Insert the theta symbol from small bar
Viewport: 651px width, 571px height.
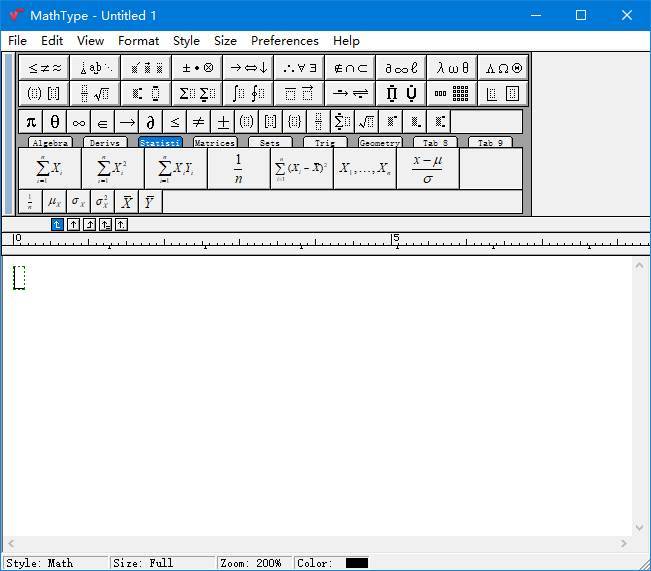pos(55,122)
